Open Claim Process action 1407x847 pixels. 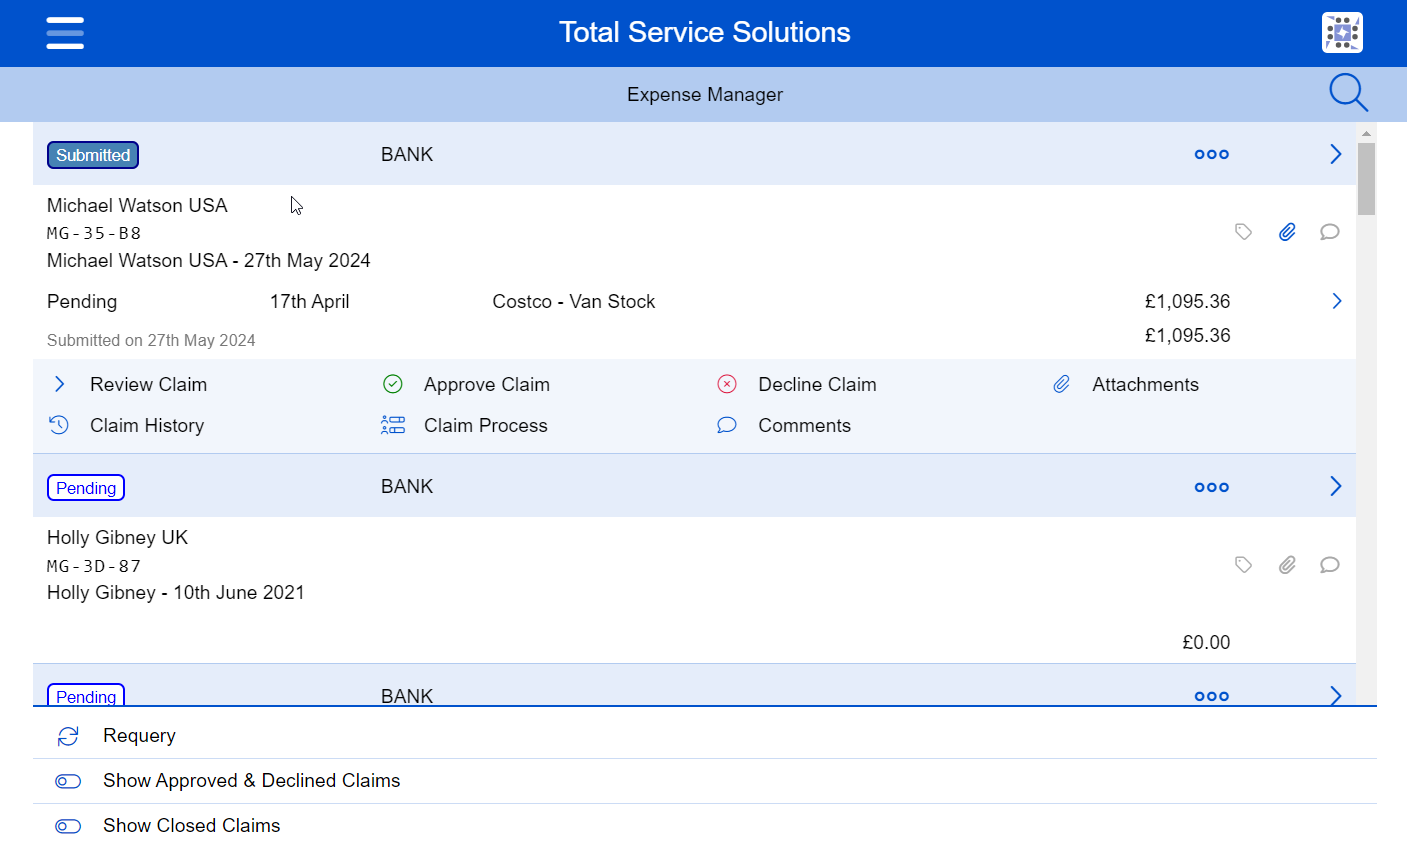click(486, 425)
